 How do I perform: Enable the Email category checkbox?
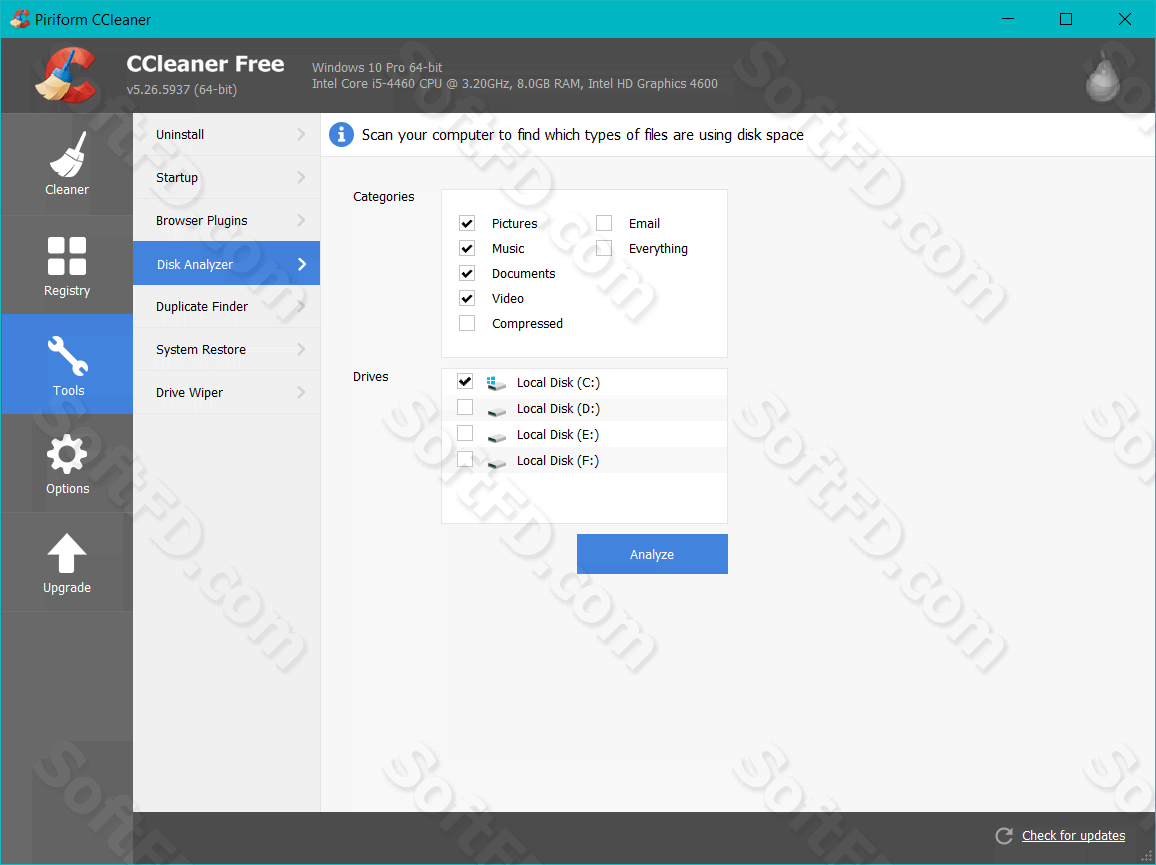coord(604,223)
